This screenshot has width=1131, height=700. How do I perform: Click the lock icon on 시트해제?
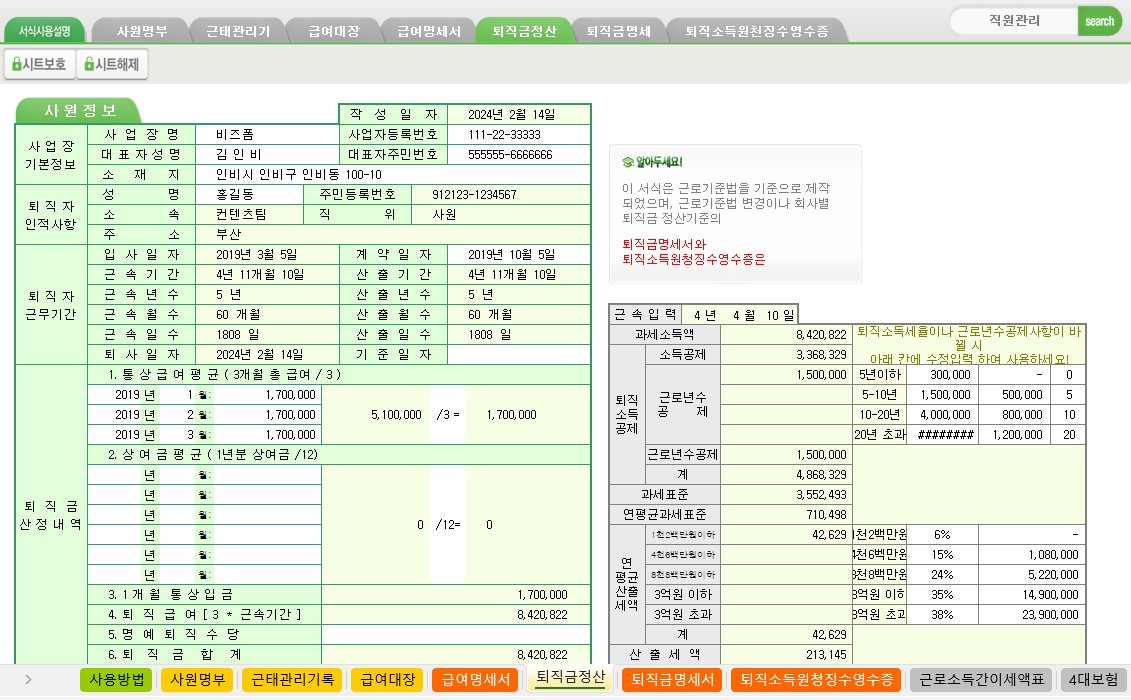(89, 64)
